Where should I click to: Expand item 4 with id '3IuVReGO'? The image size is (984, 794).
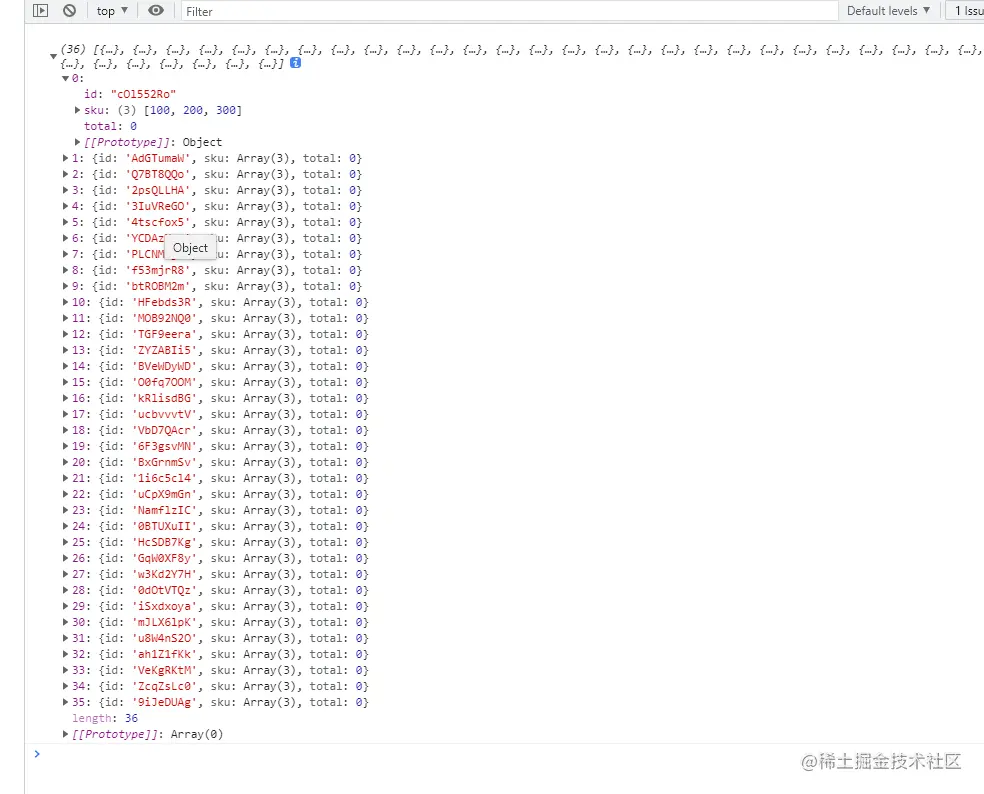[x=65, y=206]
